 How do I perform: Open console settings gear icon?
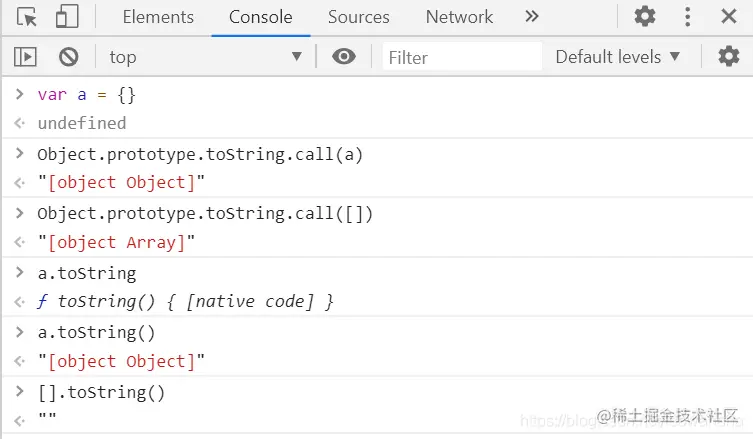(x=729, y=57)
